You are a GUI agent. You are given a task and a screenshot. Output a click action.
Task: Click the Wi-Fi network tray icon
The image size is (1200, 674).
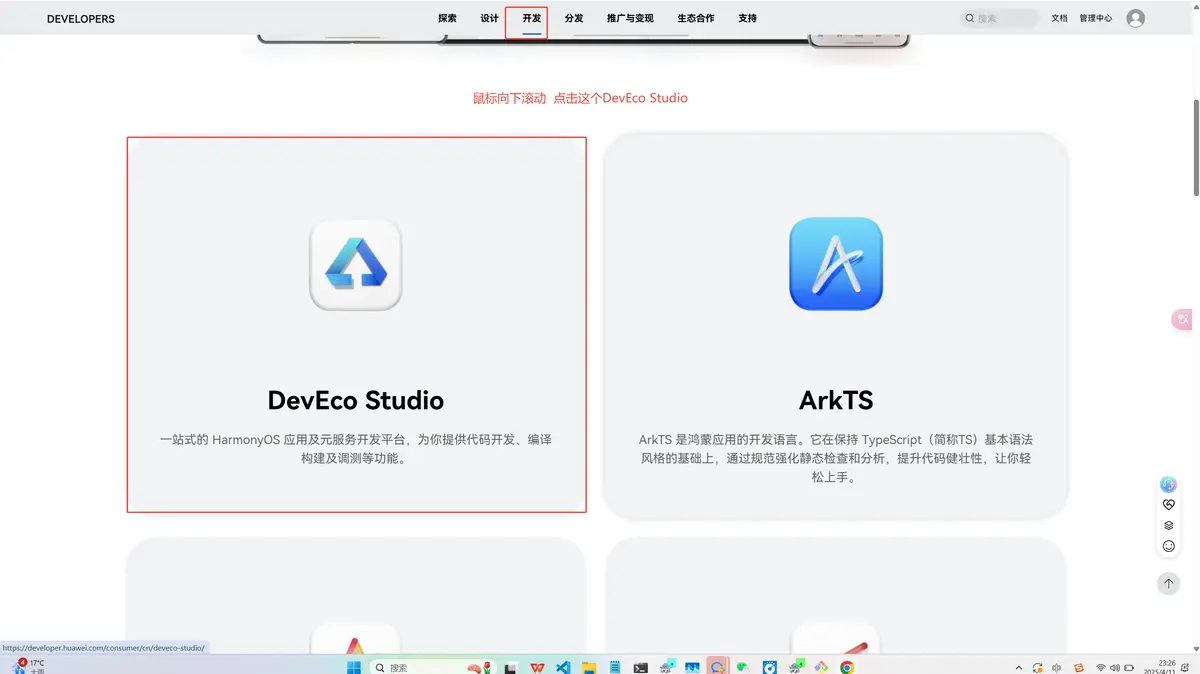pos(1101,667)
